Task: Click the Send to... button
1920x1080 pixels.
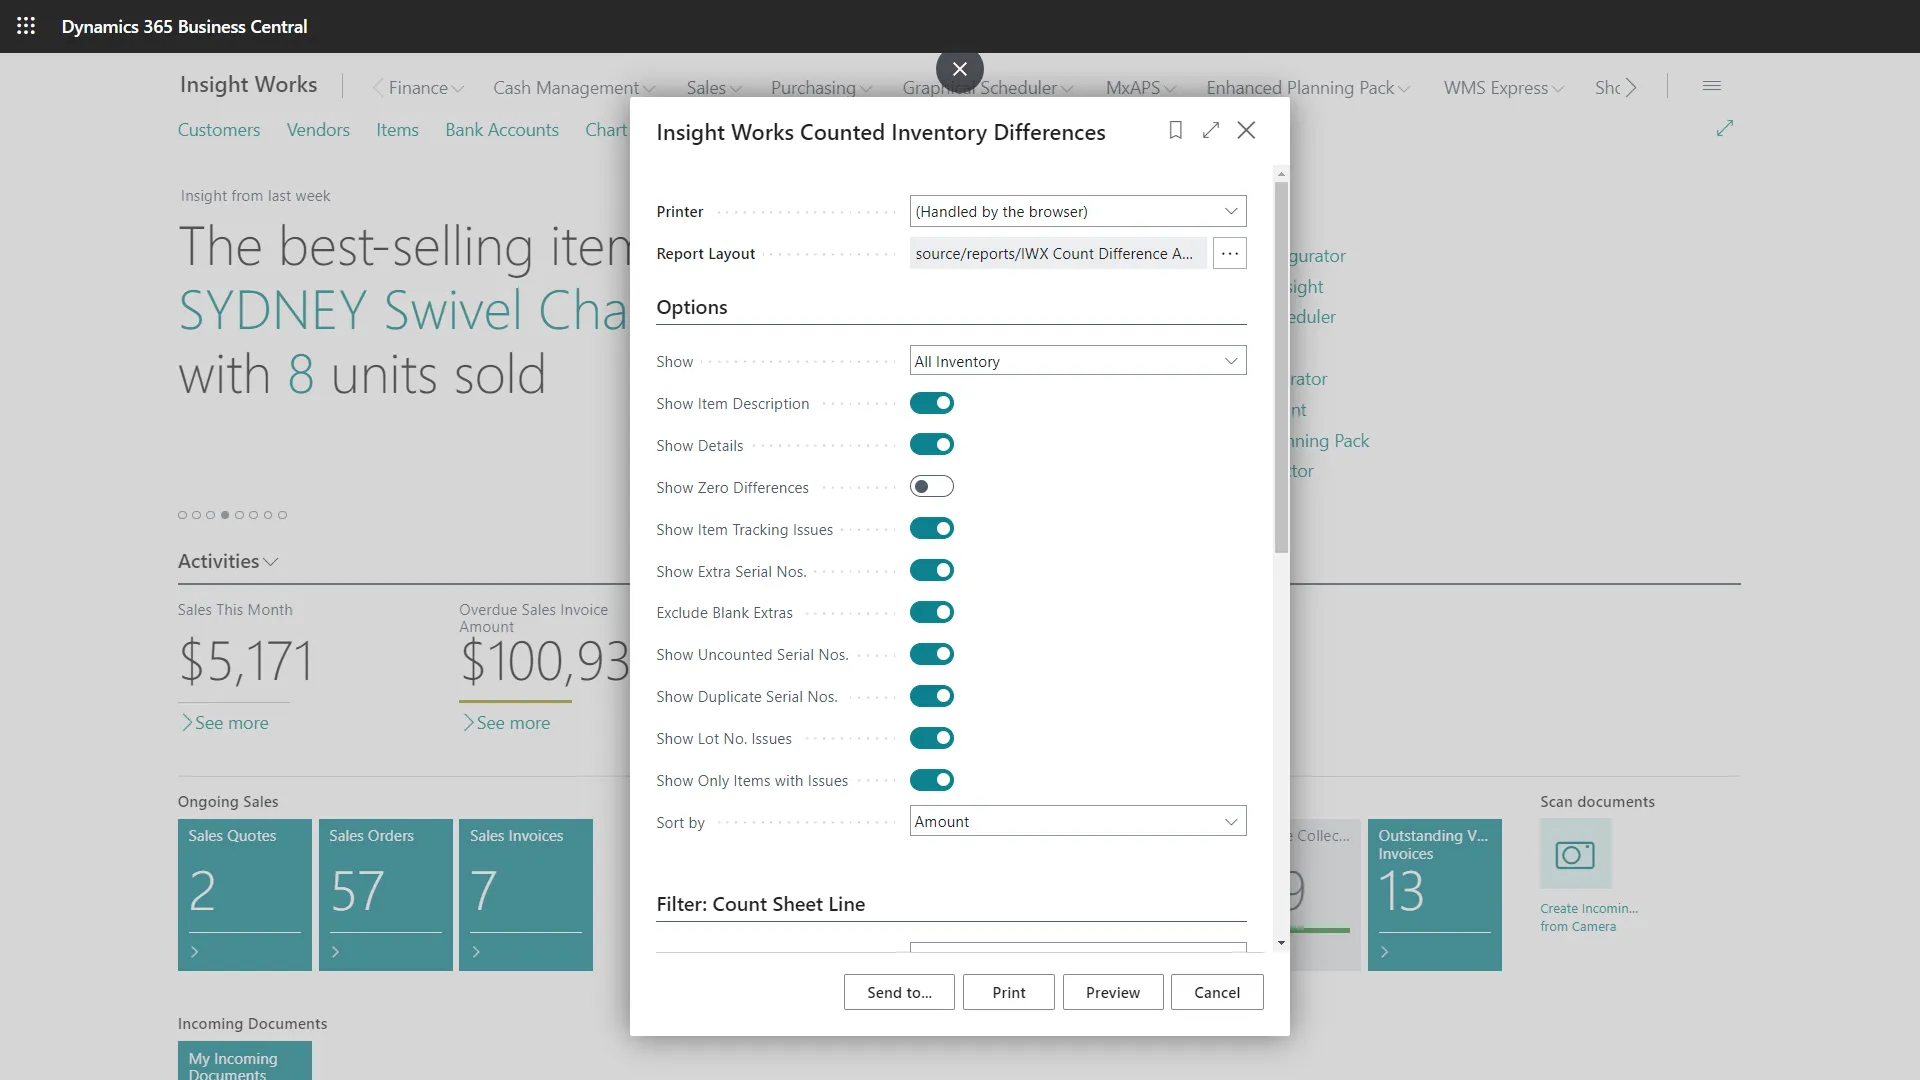Action: coord(898,992)
